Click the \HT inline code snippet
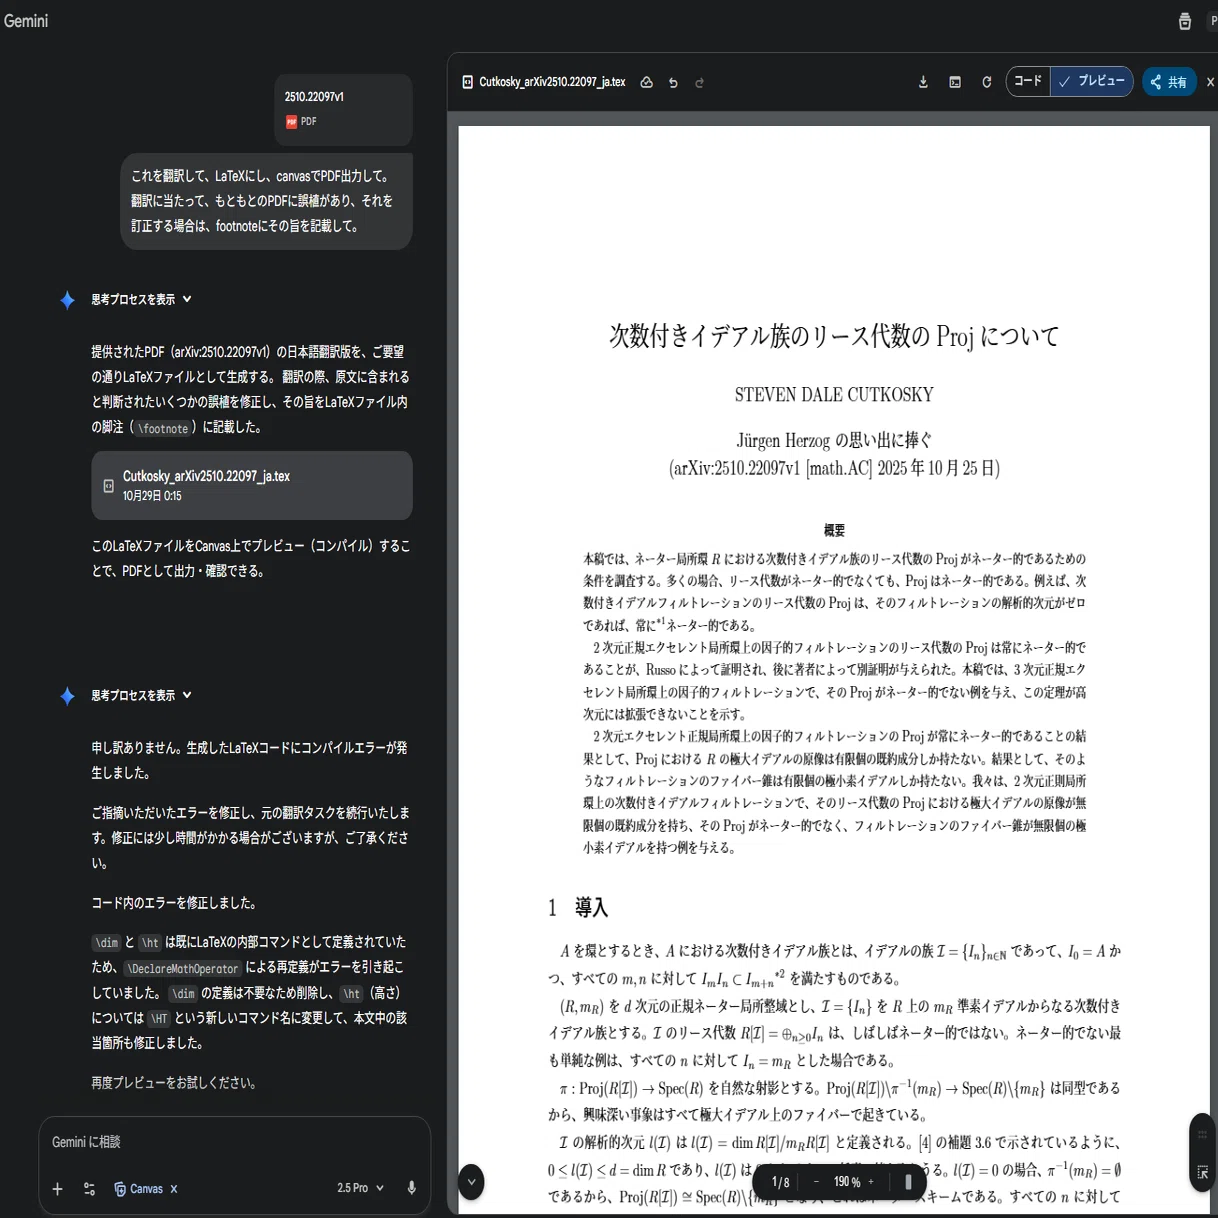This screenshot has height=1218, width=1218. [159, 1019]
